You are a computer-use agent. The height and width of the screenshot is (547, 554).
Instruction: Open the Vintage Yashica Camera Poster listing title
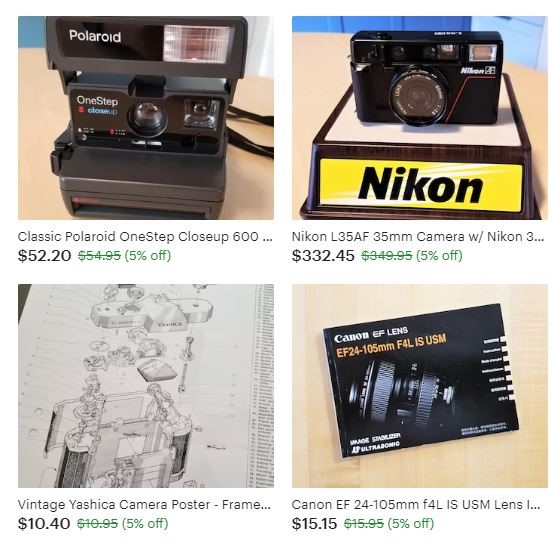(x=144, y=504)
